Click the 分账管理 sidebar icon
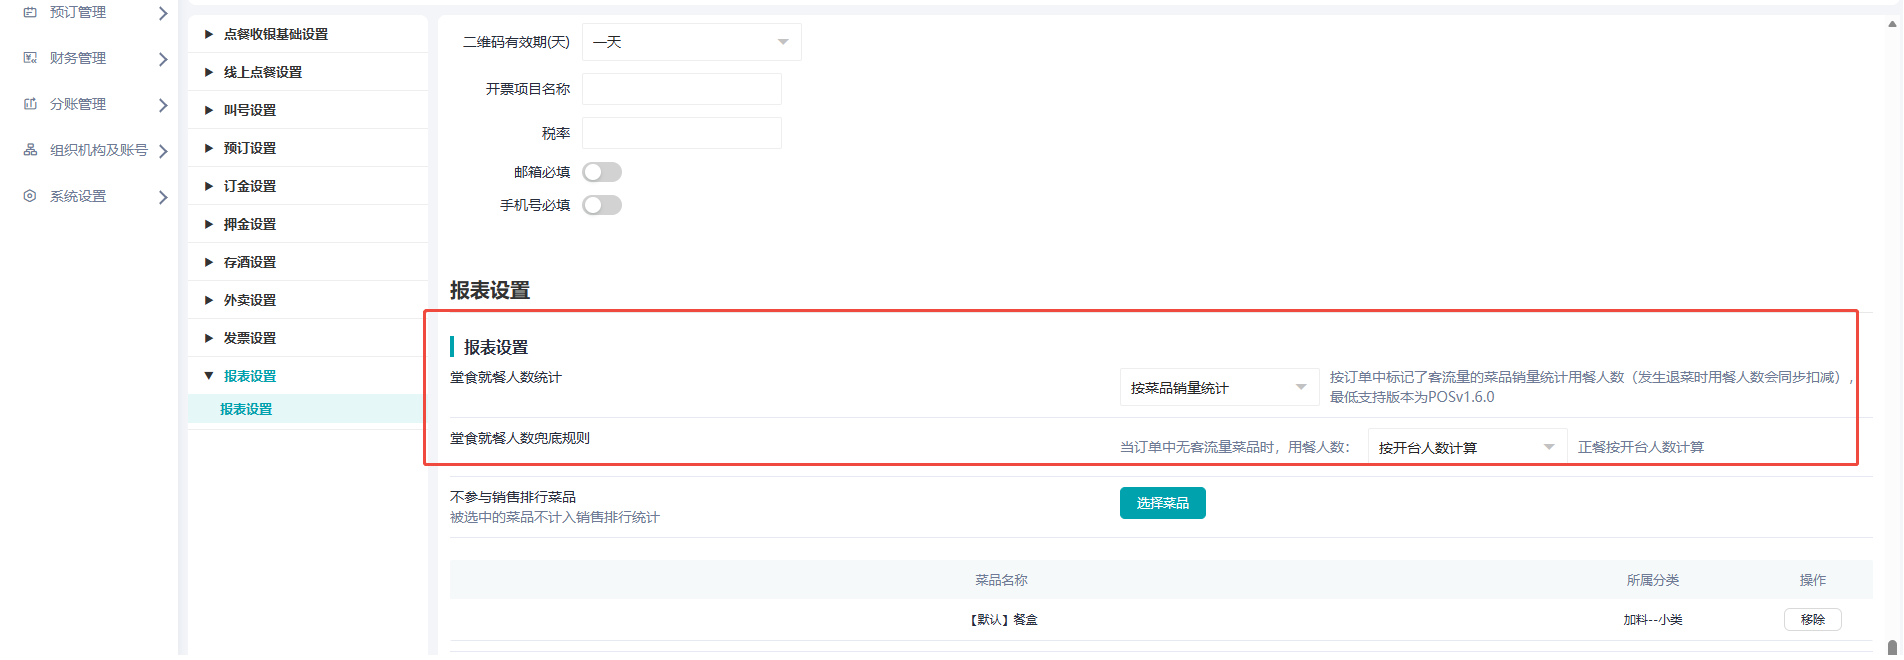Viewport: 1904px width, 660px height. tap(30, 104)
